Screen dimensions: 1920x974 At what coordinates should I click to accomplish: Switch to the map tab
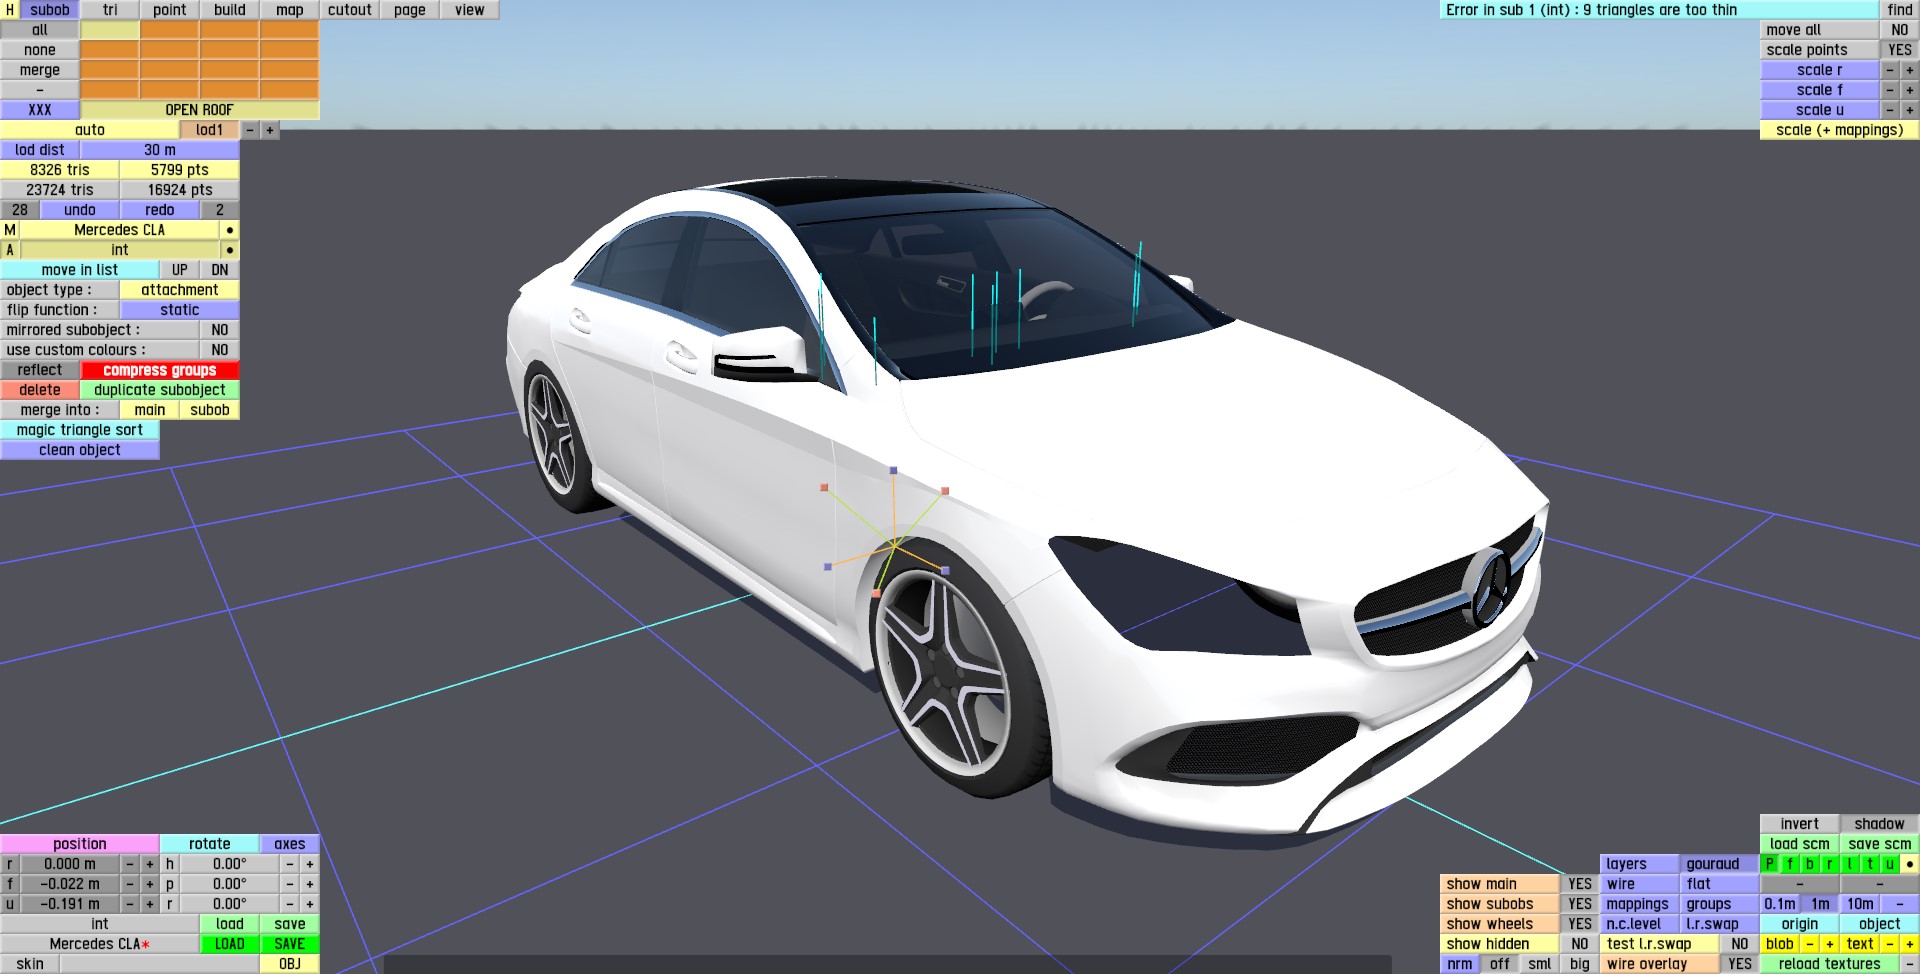click(x=290, y=10)
